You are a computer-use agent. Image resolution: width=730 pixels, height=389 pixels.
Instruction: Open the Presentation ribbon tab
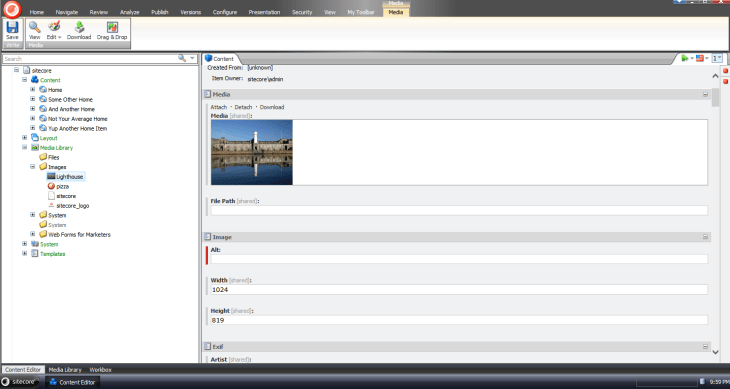264,12
